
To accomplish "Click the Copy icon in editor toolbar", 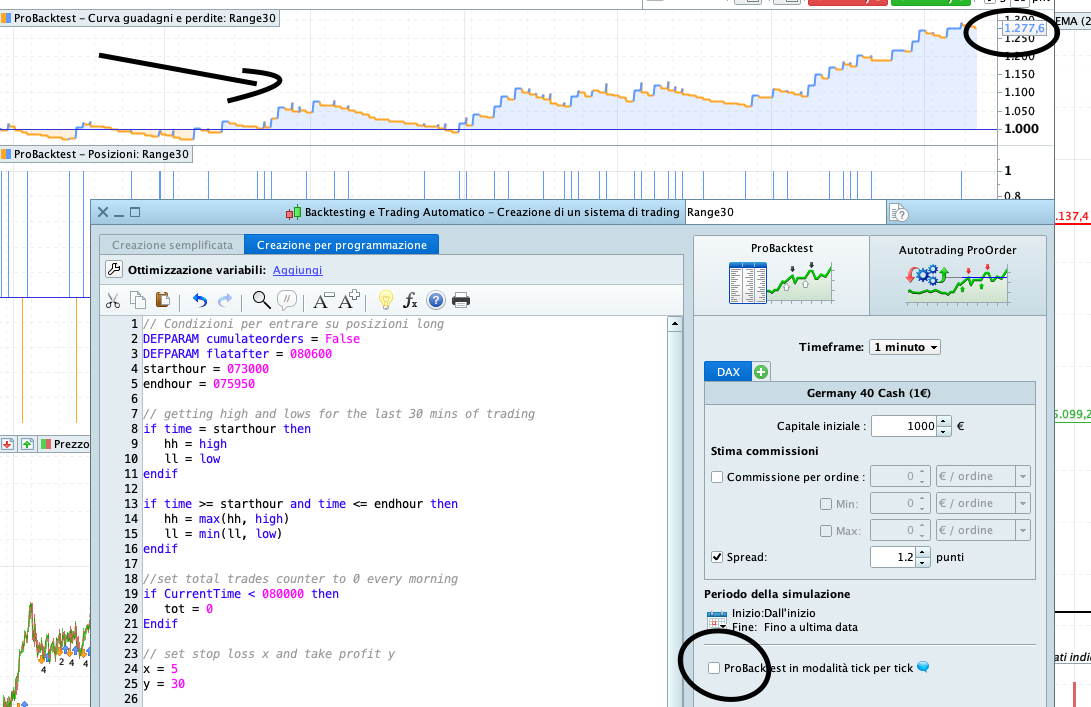I will point(138,300).
